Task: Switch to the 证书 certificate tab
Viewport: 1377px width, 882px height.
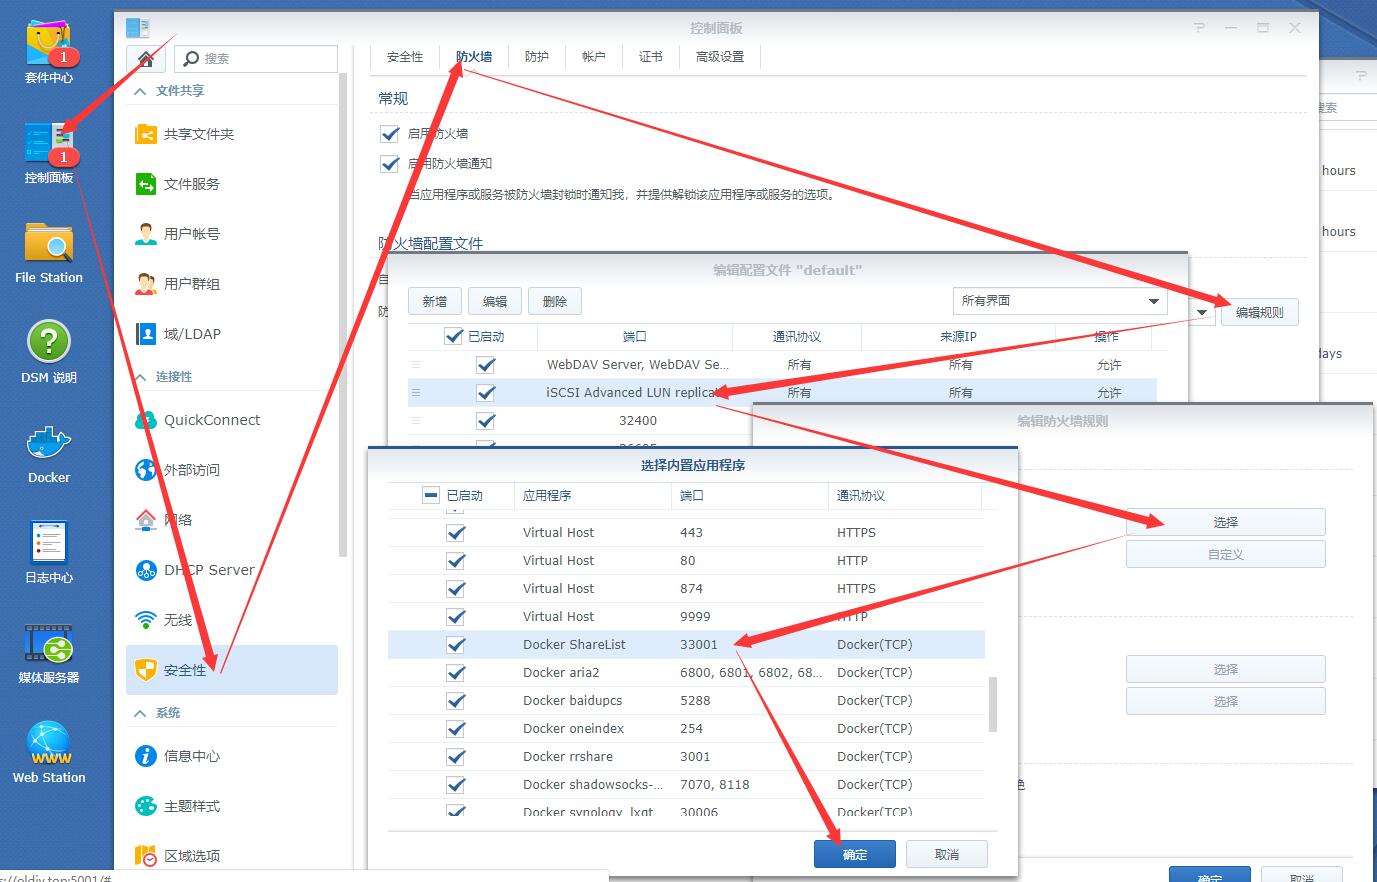Action: click(651, 57)
